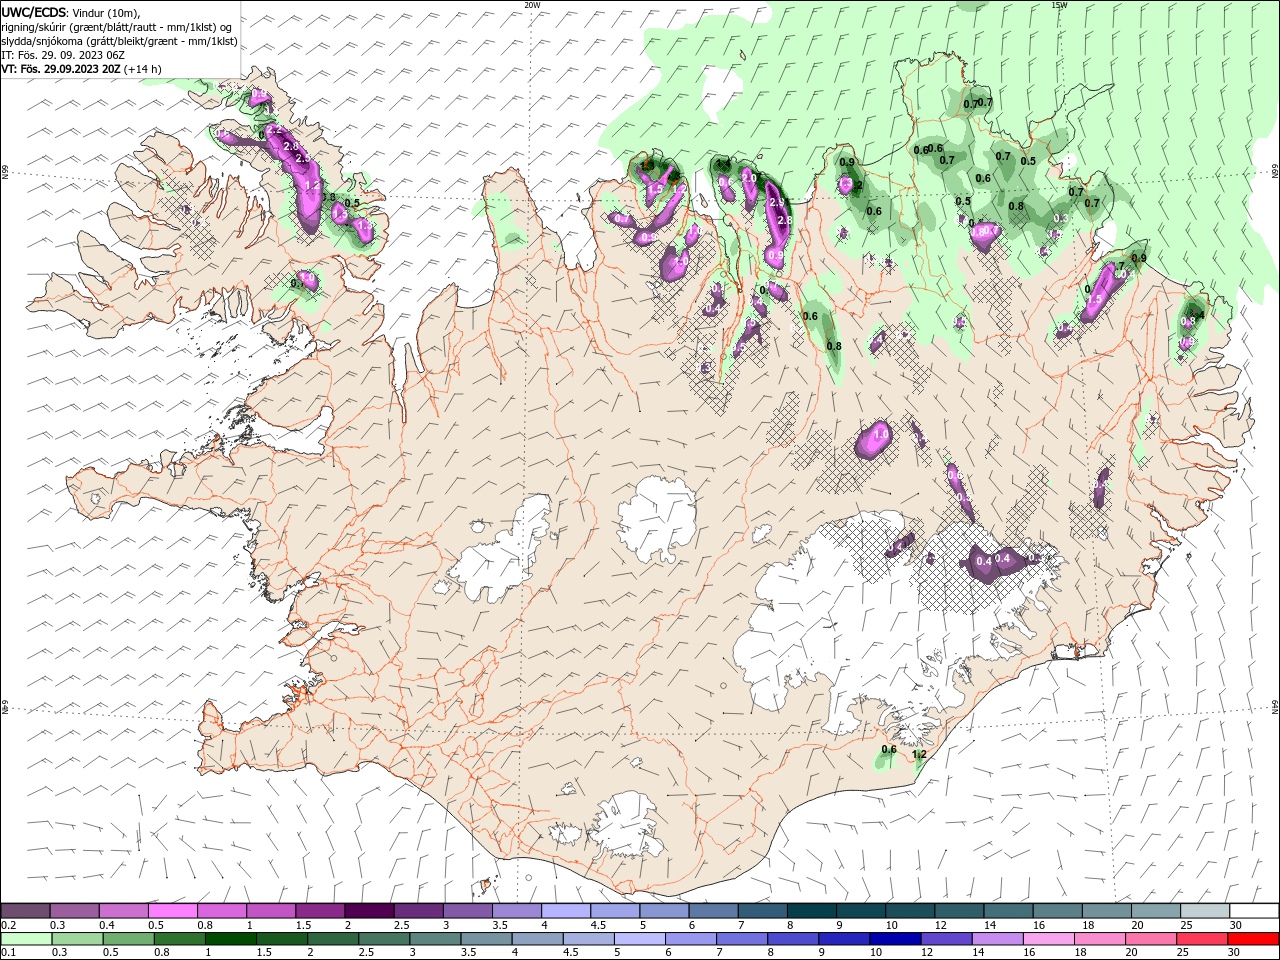Pick the light lavender 4 snow legend swatch

[565, 911]
